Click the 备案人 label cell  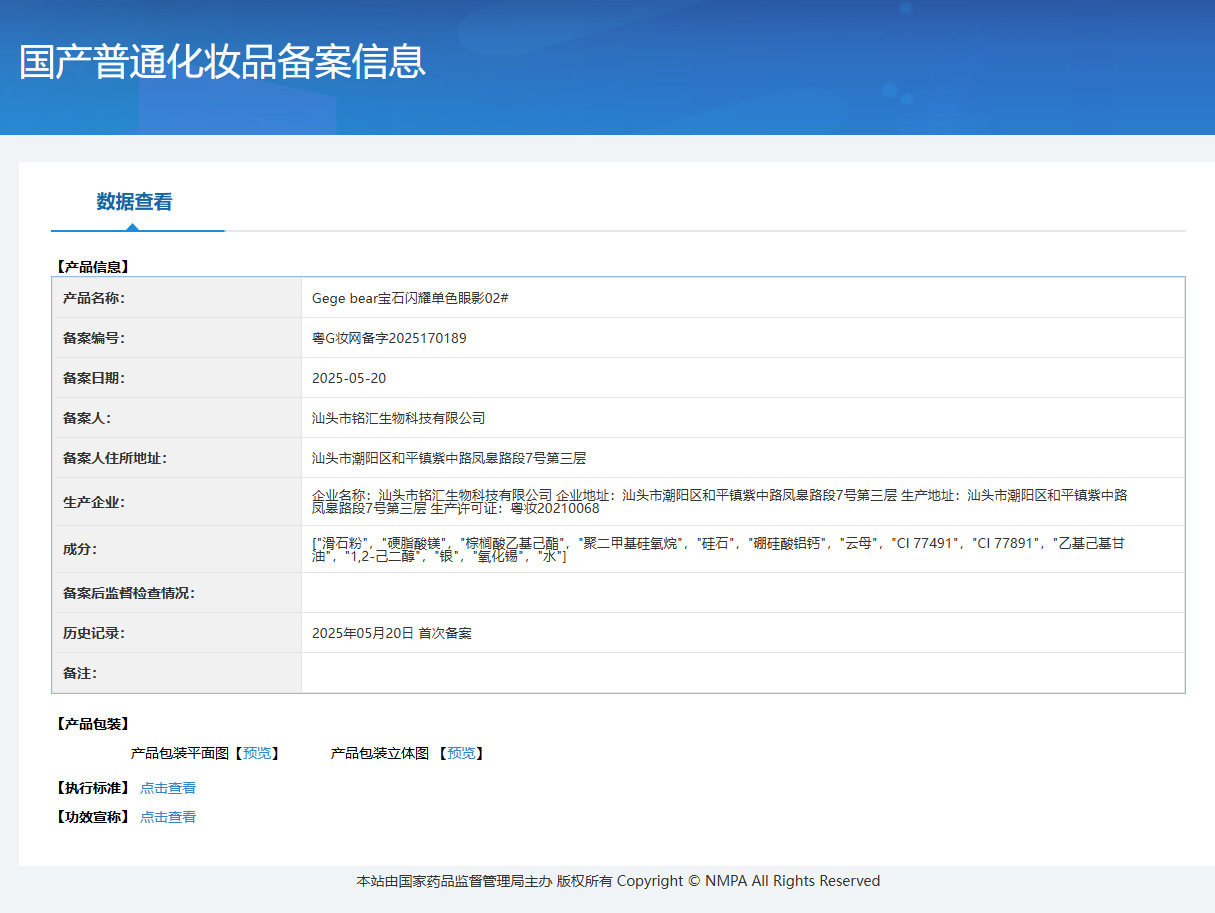pos(177,418)
